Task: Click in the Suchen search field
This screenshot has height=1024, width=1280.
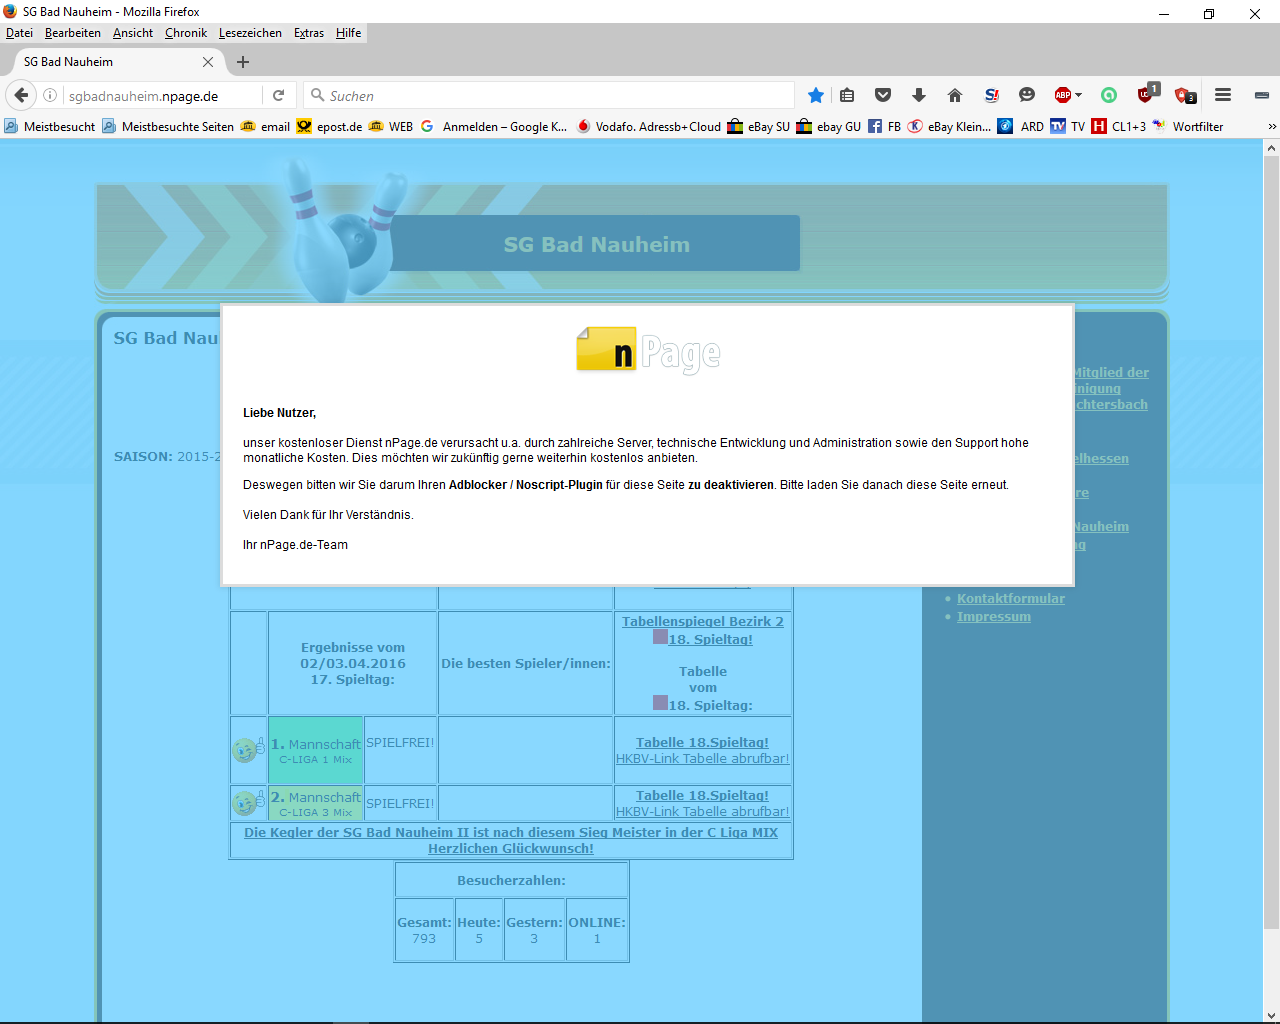Action: (550, 95)
